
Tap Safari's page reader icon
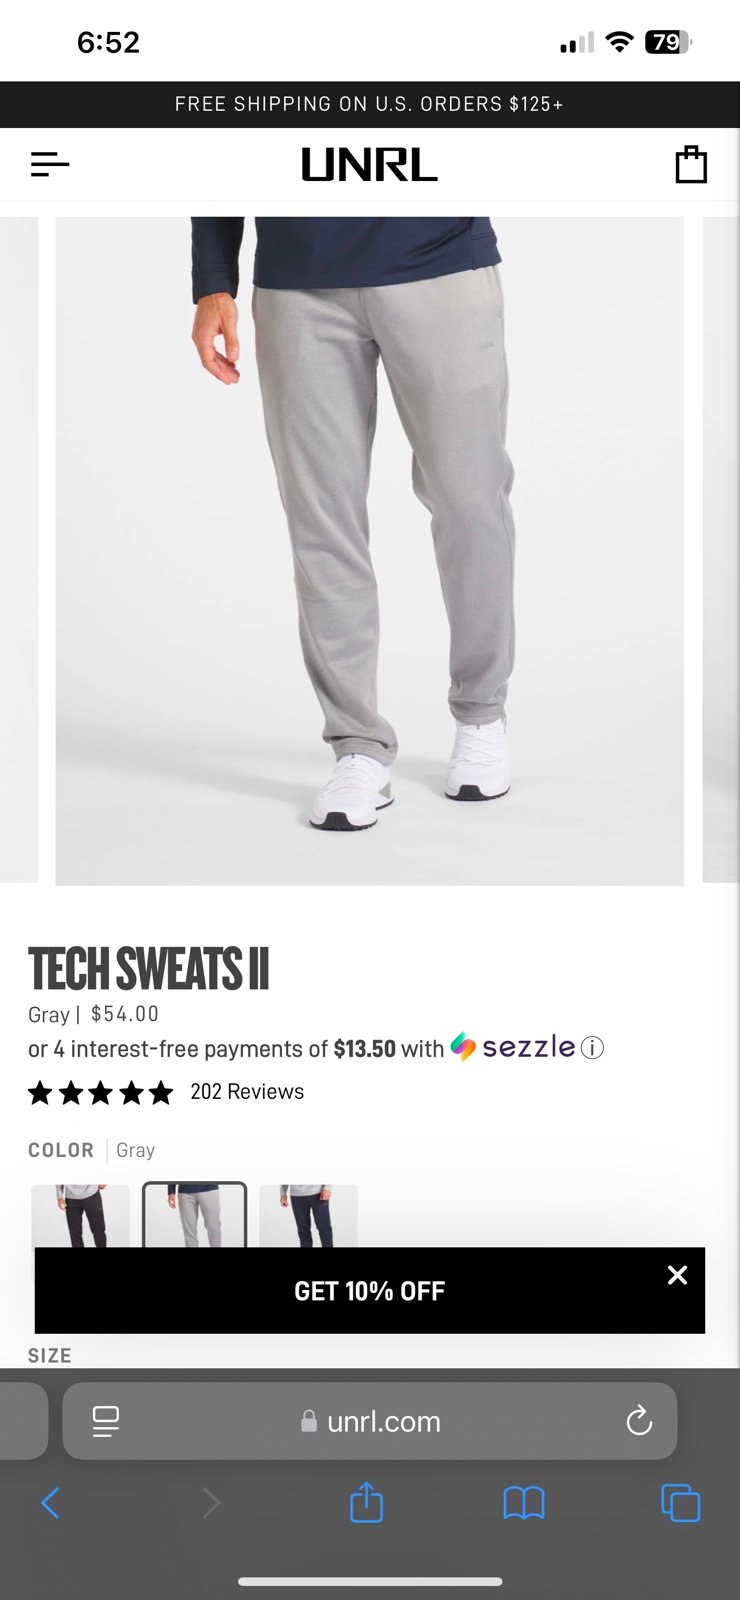(x=106, y=1421)
